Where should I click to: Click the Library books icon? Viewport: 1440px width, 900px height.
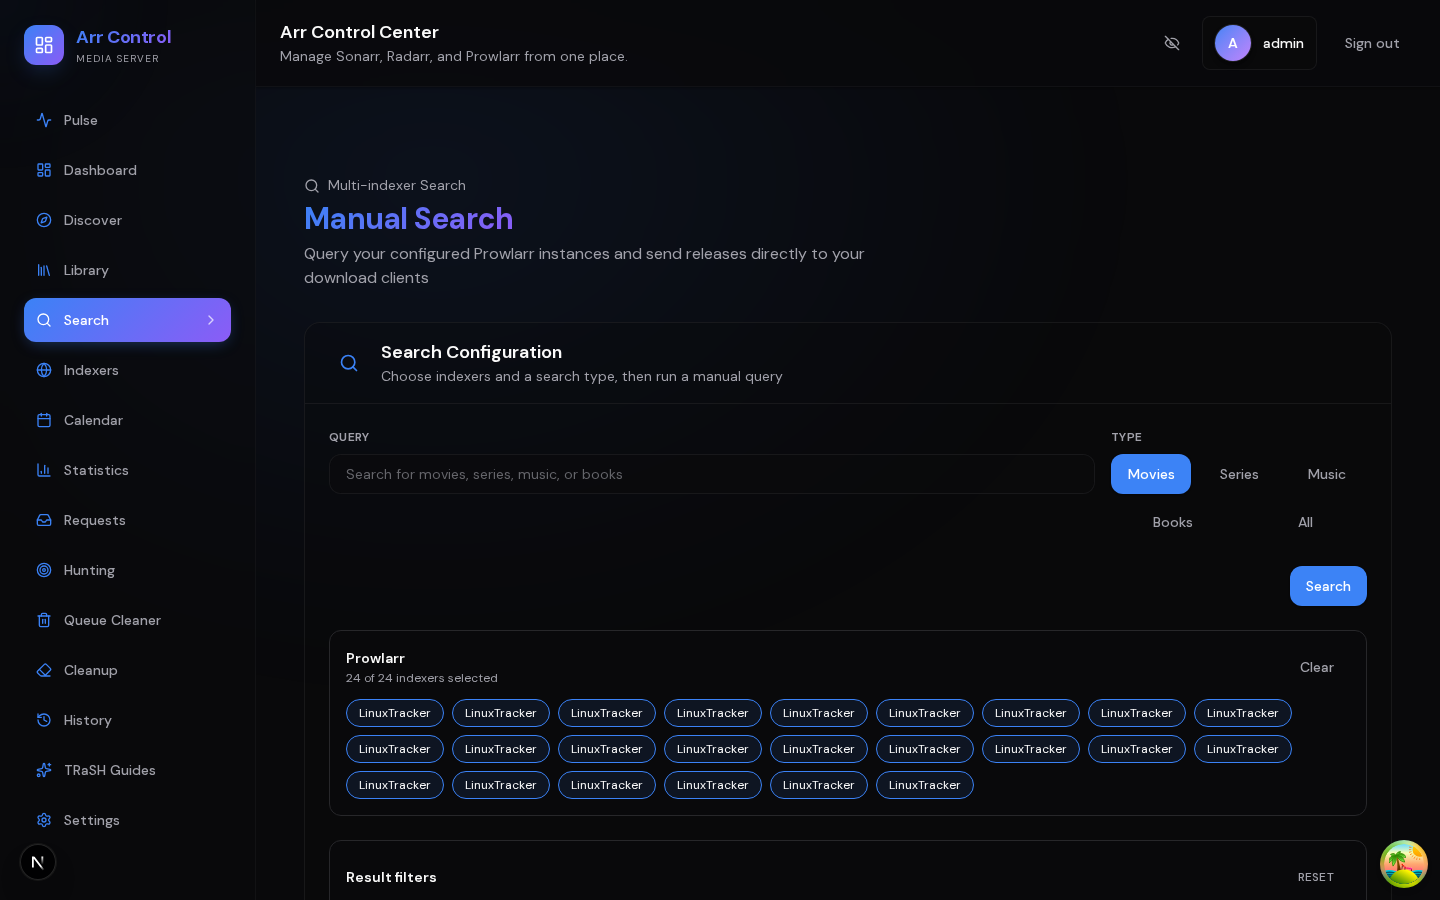coord(44,270)
